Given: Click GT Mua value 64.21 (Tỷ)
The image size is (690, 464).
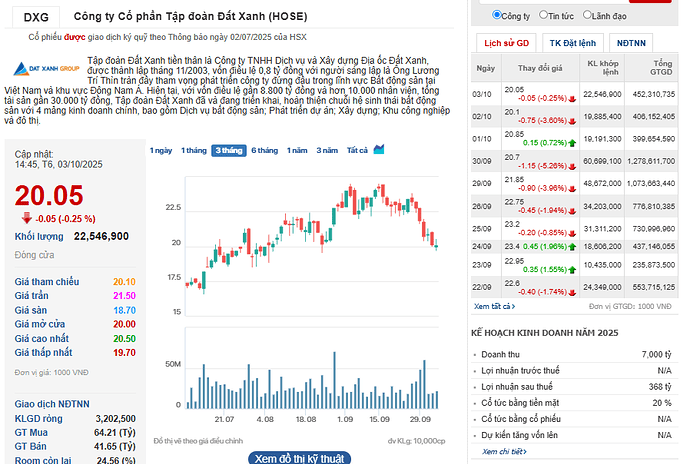Looking at the screenshot, I should coord(114,433).
